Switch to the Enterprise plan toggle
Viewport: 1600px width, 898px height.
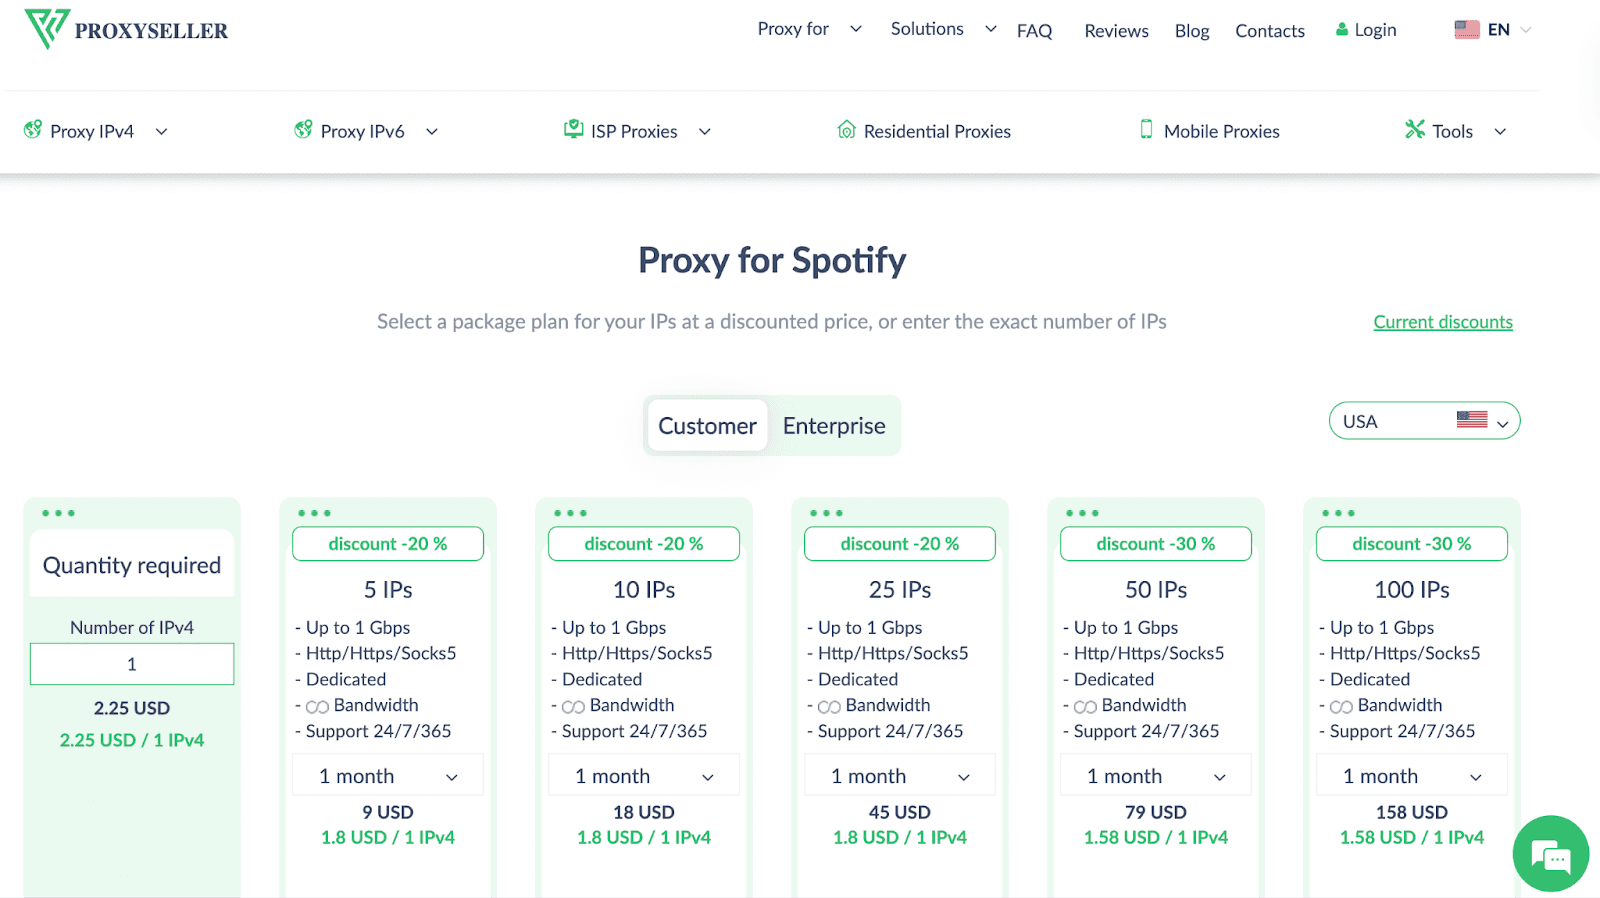[834, 426]
